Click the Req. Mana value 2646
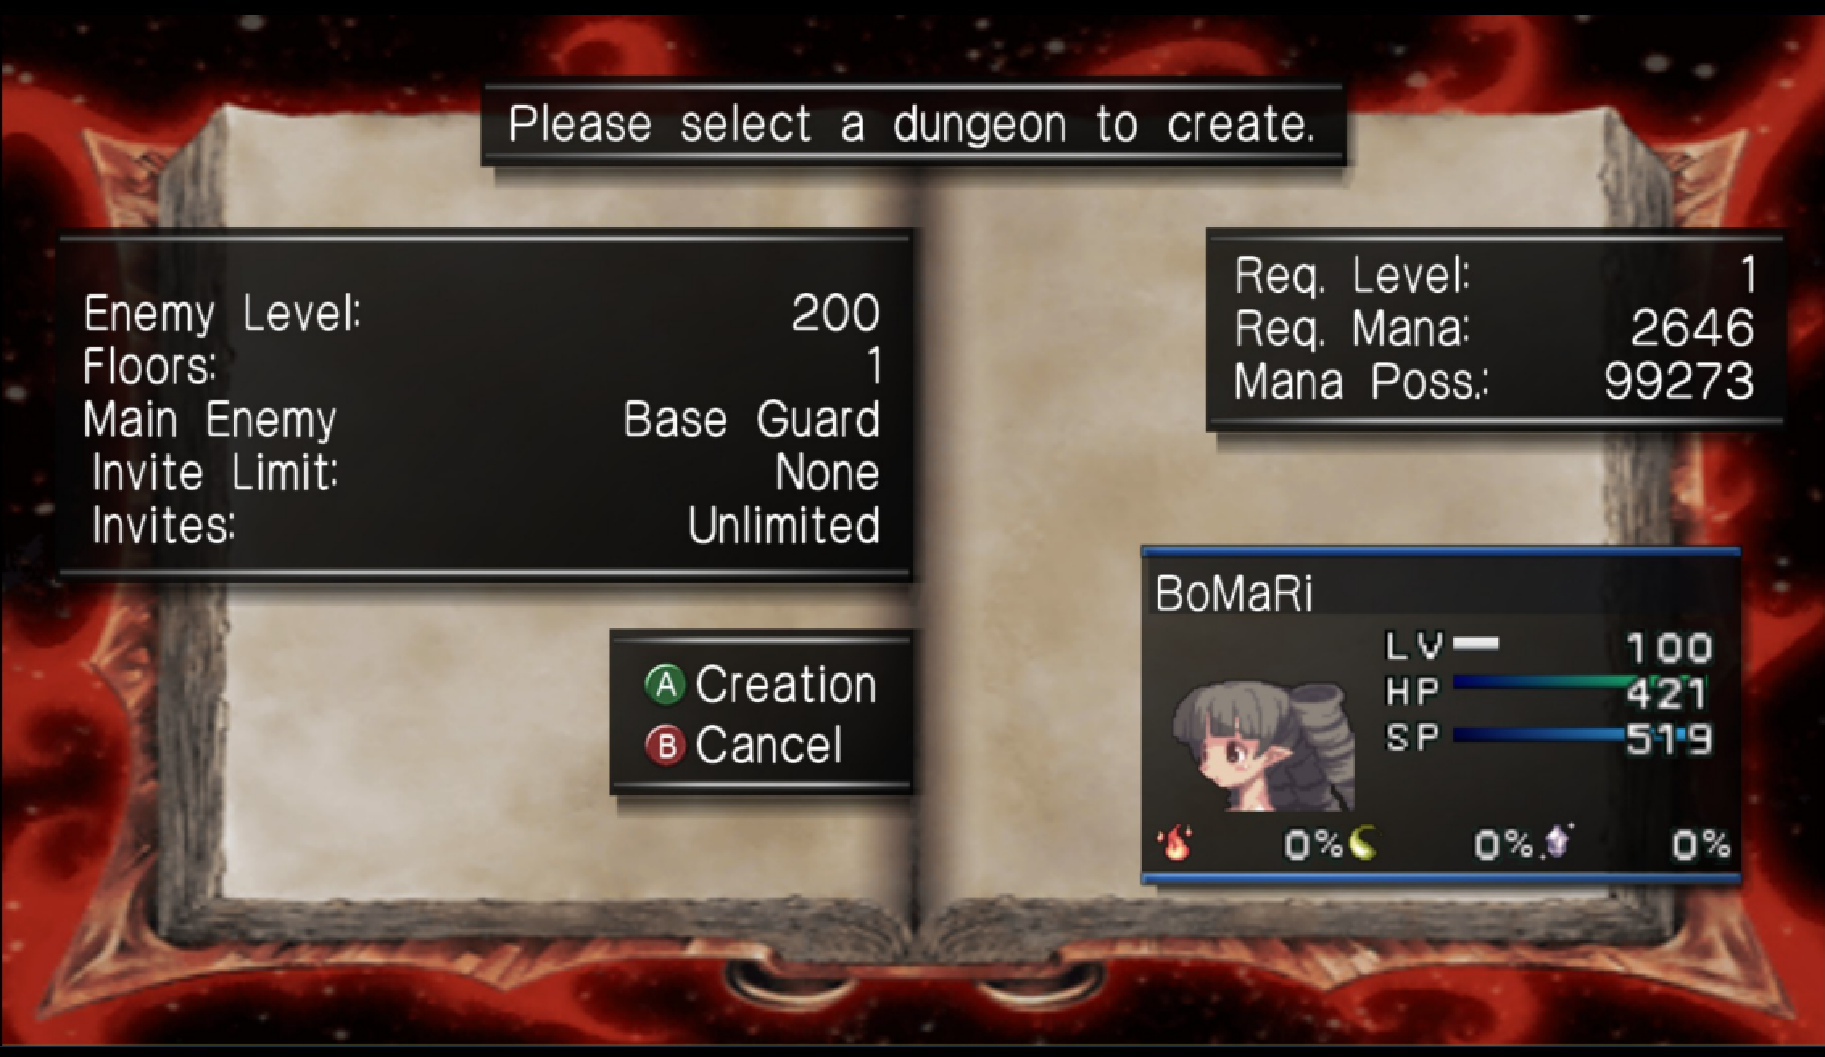The width and height of the screenshot is (1825, 1057). (x=1692, y=327)
